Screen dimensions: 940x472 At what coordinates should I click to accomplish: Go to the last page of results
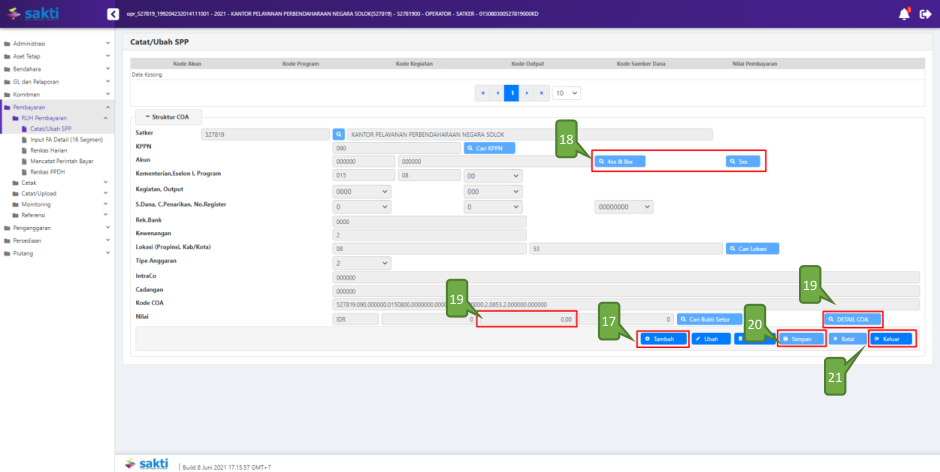tap(541, 92)
